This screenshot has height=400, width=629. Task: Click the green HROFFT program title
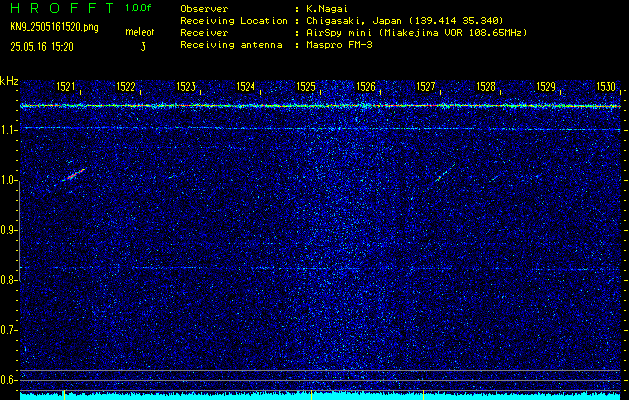(x=62, y=8)
